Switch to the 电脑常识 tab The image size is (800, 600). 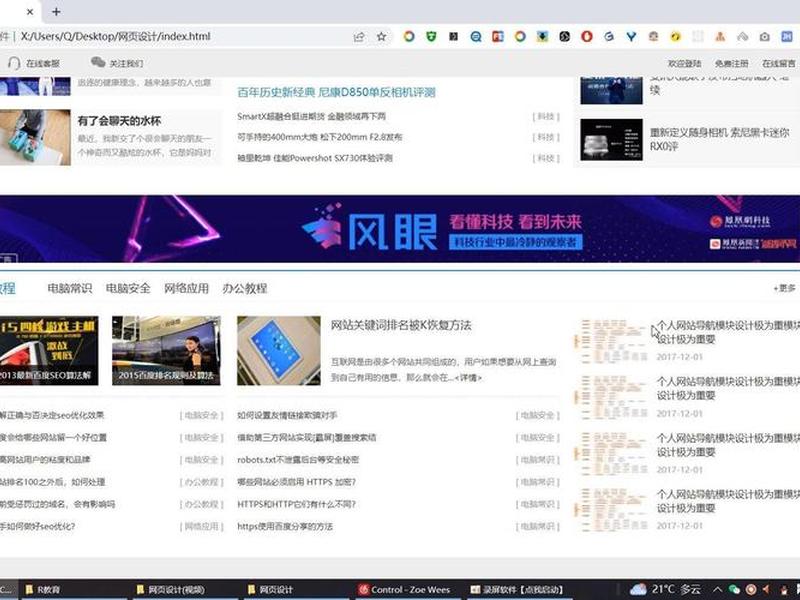point(69,288)
